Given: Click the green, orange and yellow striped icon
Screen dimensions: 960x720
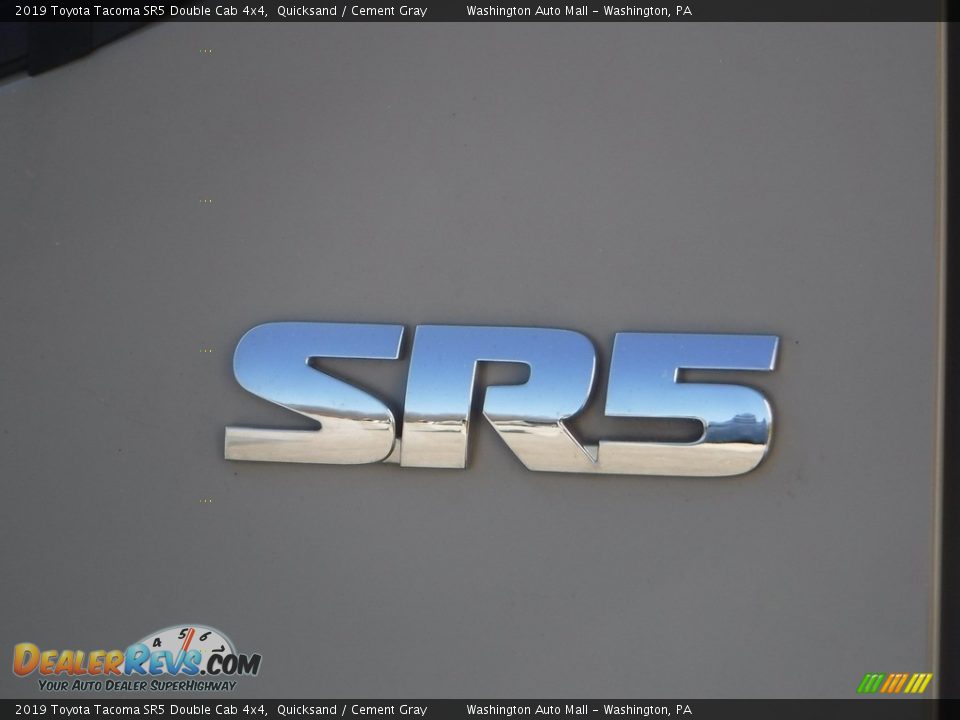Looking at the screenshot, I should pyautogui.click(x=894, y=683).
